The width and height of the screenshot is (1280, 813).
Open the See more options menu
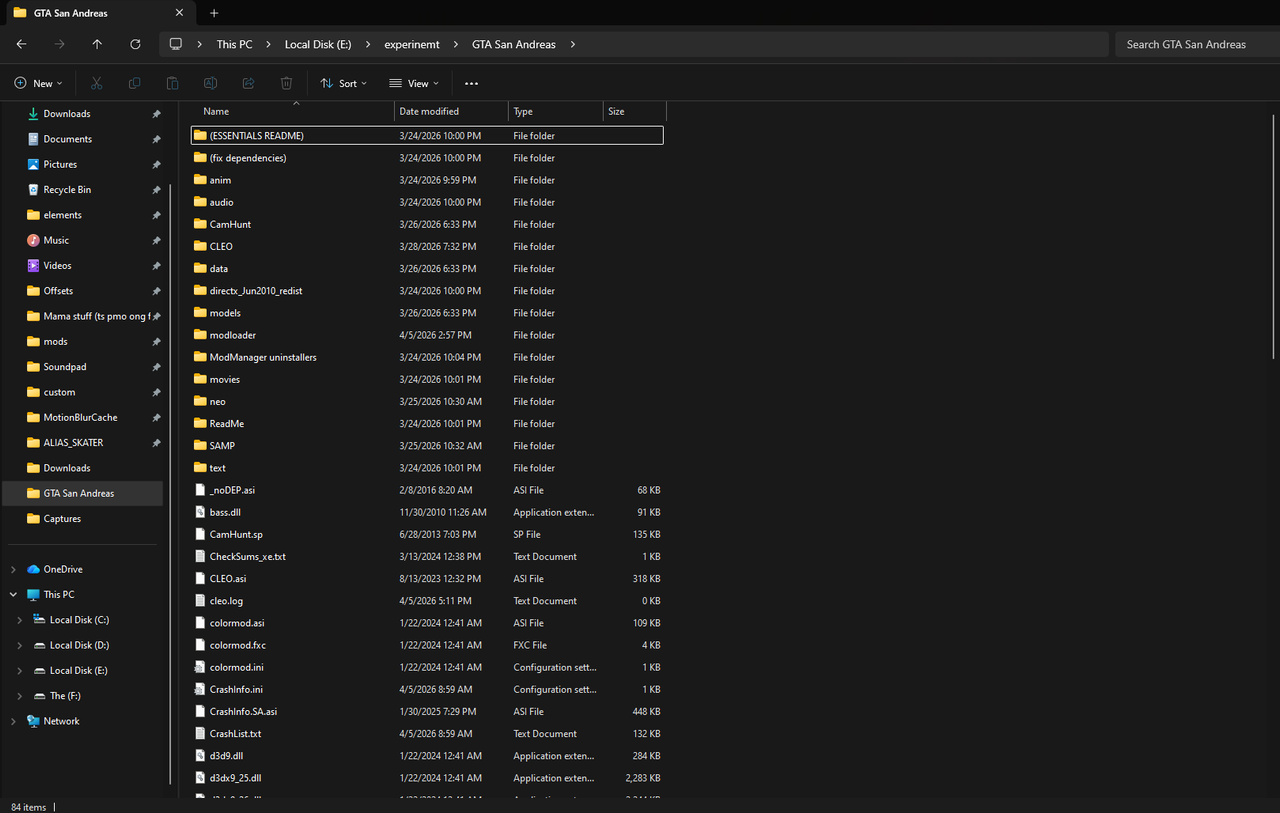[x=471, y=83]
